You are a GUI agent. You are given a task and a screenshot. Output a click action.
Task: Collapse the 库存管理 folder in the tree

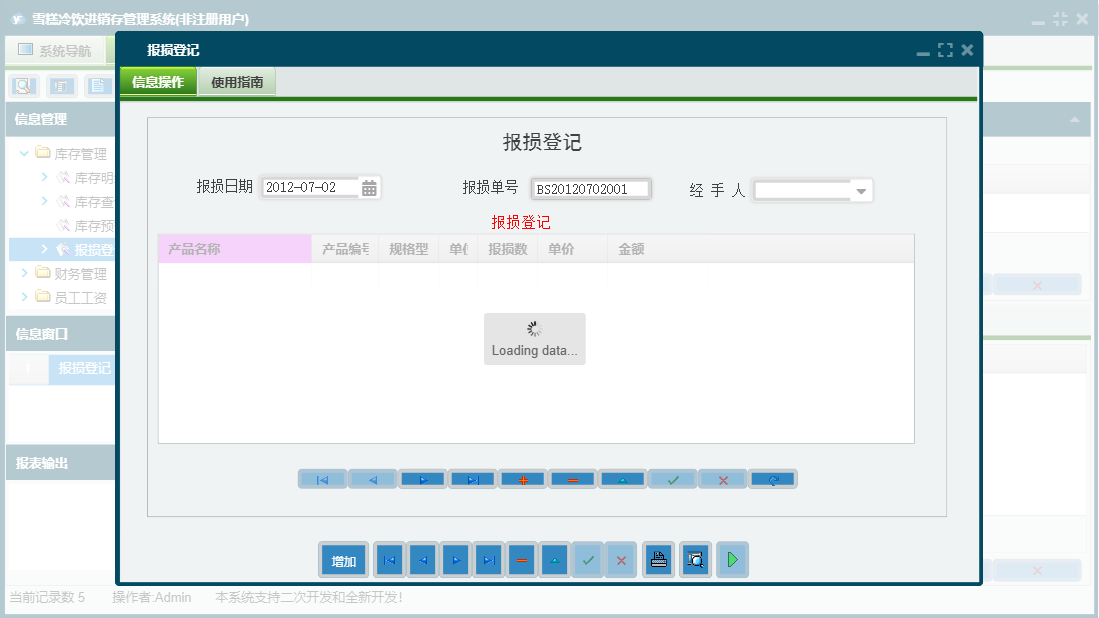[x=23, y=153]
